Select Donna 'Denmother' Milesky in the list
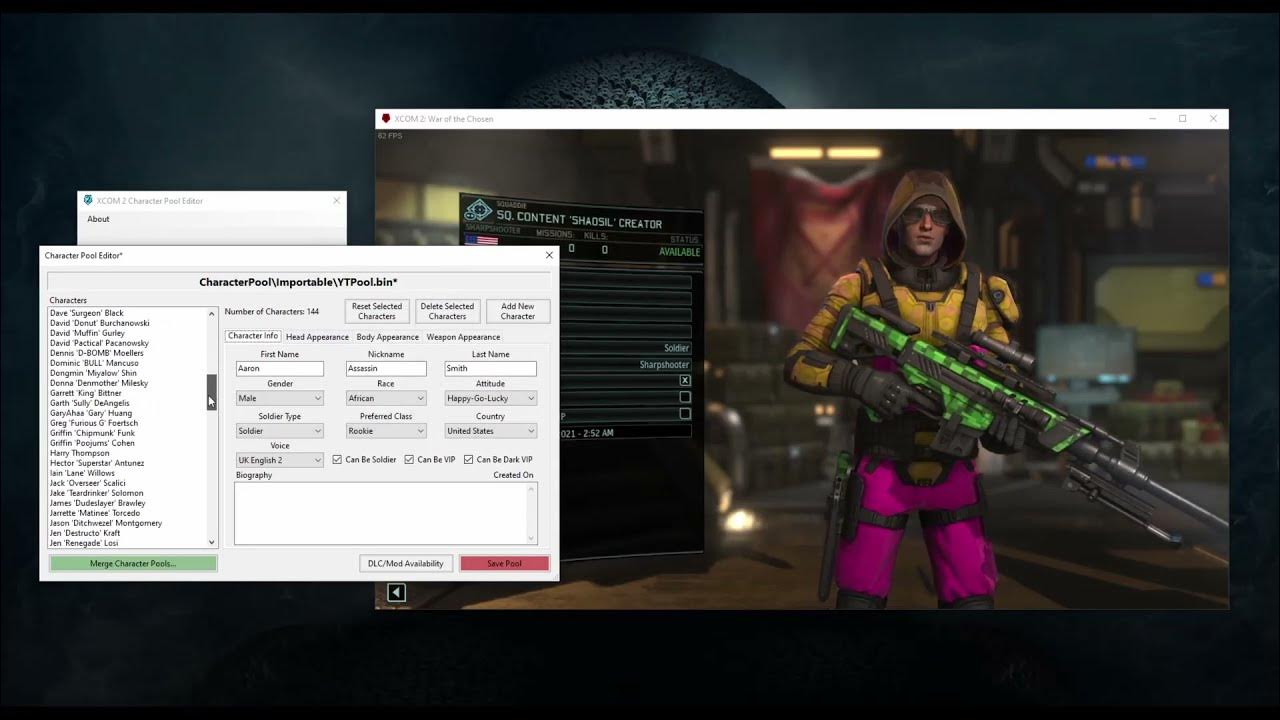Viewport: 1280px width, 720px height. [99, 383]
